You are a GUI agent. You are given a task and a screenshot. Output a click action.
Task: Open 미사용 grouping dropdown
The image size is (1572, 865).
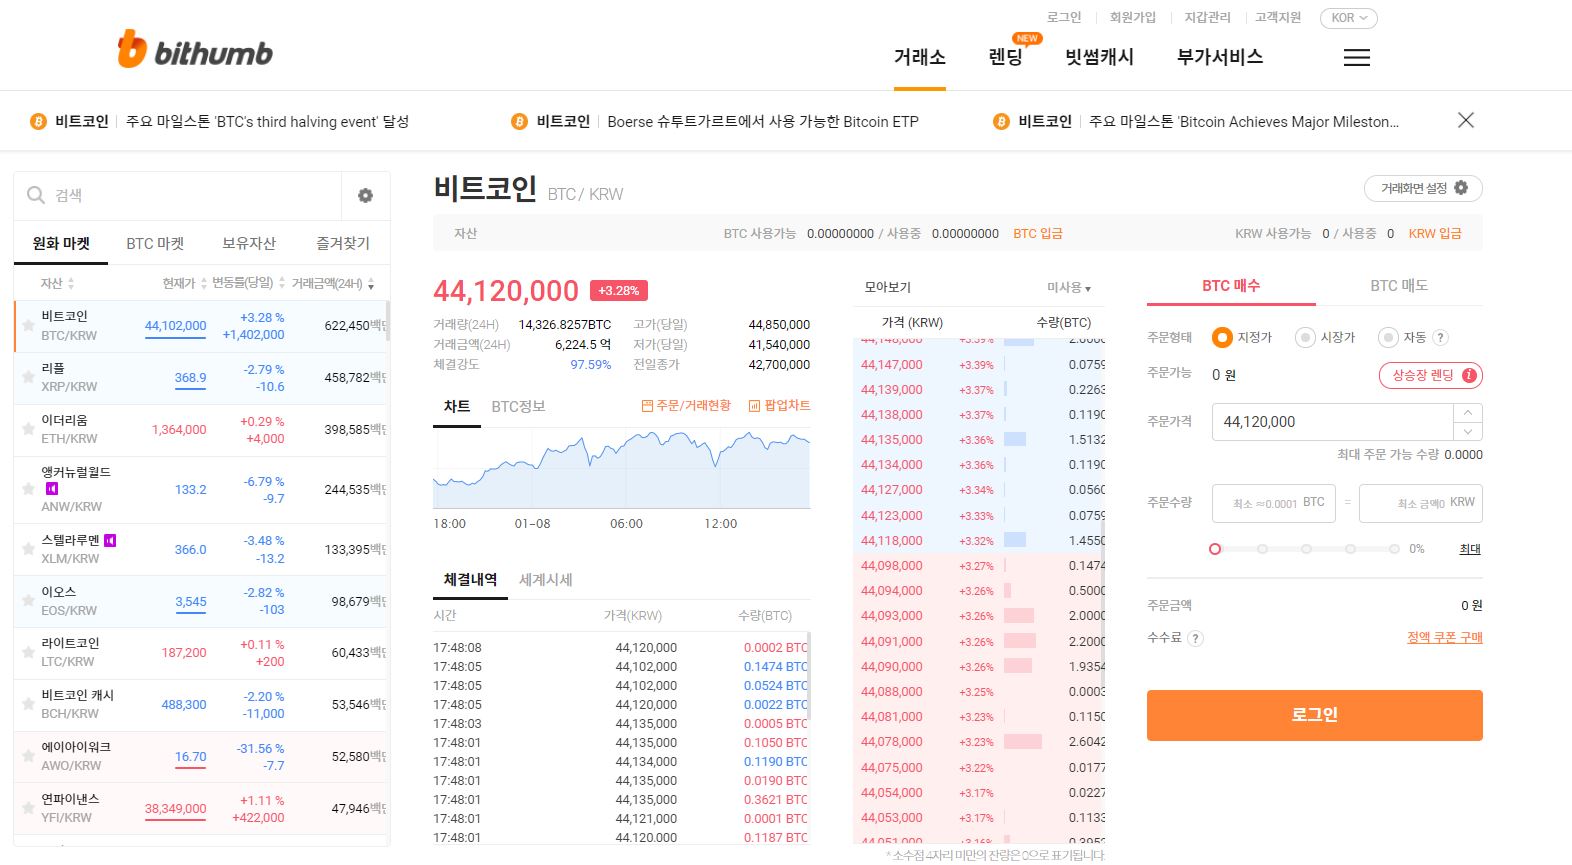1068,287
